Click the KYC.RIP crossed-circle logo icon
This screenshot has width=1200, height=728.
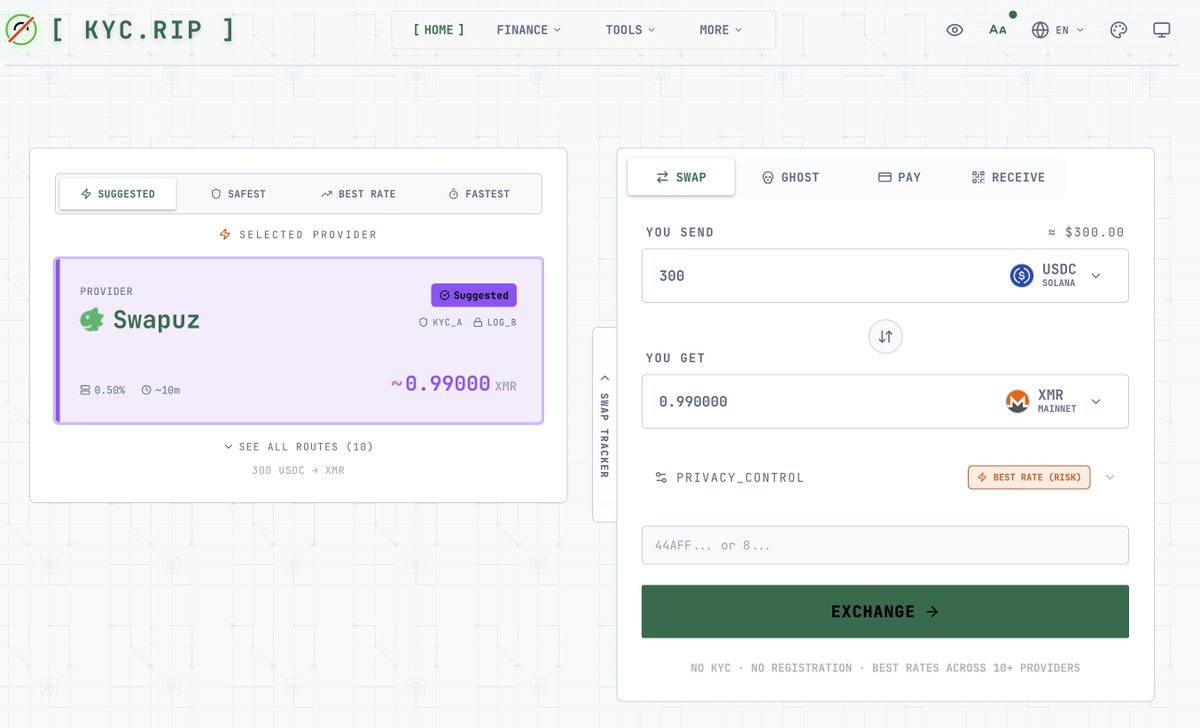[x=22, y=30]
